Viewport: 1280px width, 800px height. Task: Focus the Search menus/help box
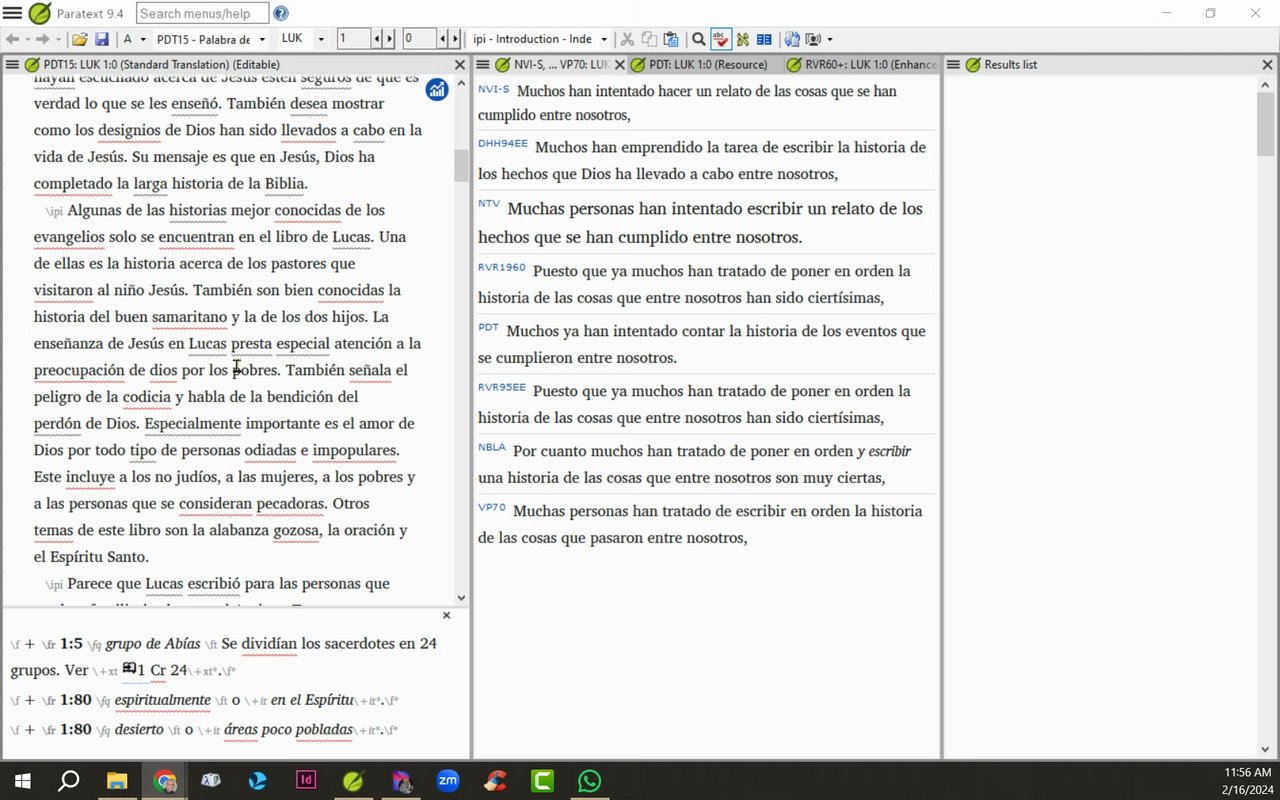pyautogui.click(x=202, y=13)
